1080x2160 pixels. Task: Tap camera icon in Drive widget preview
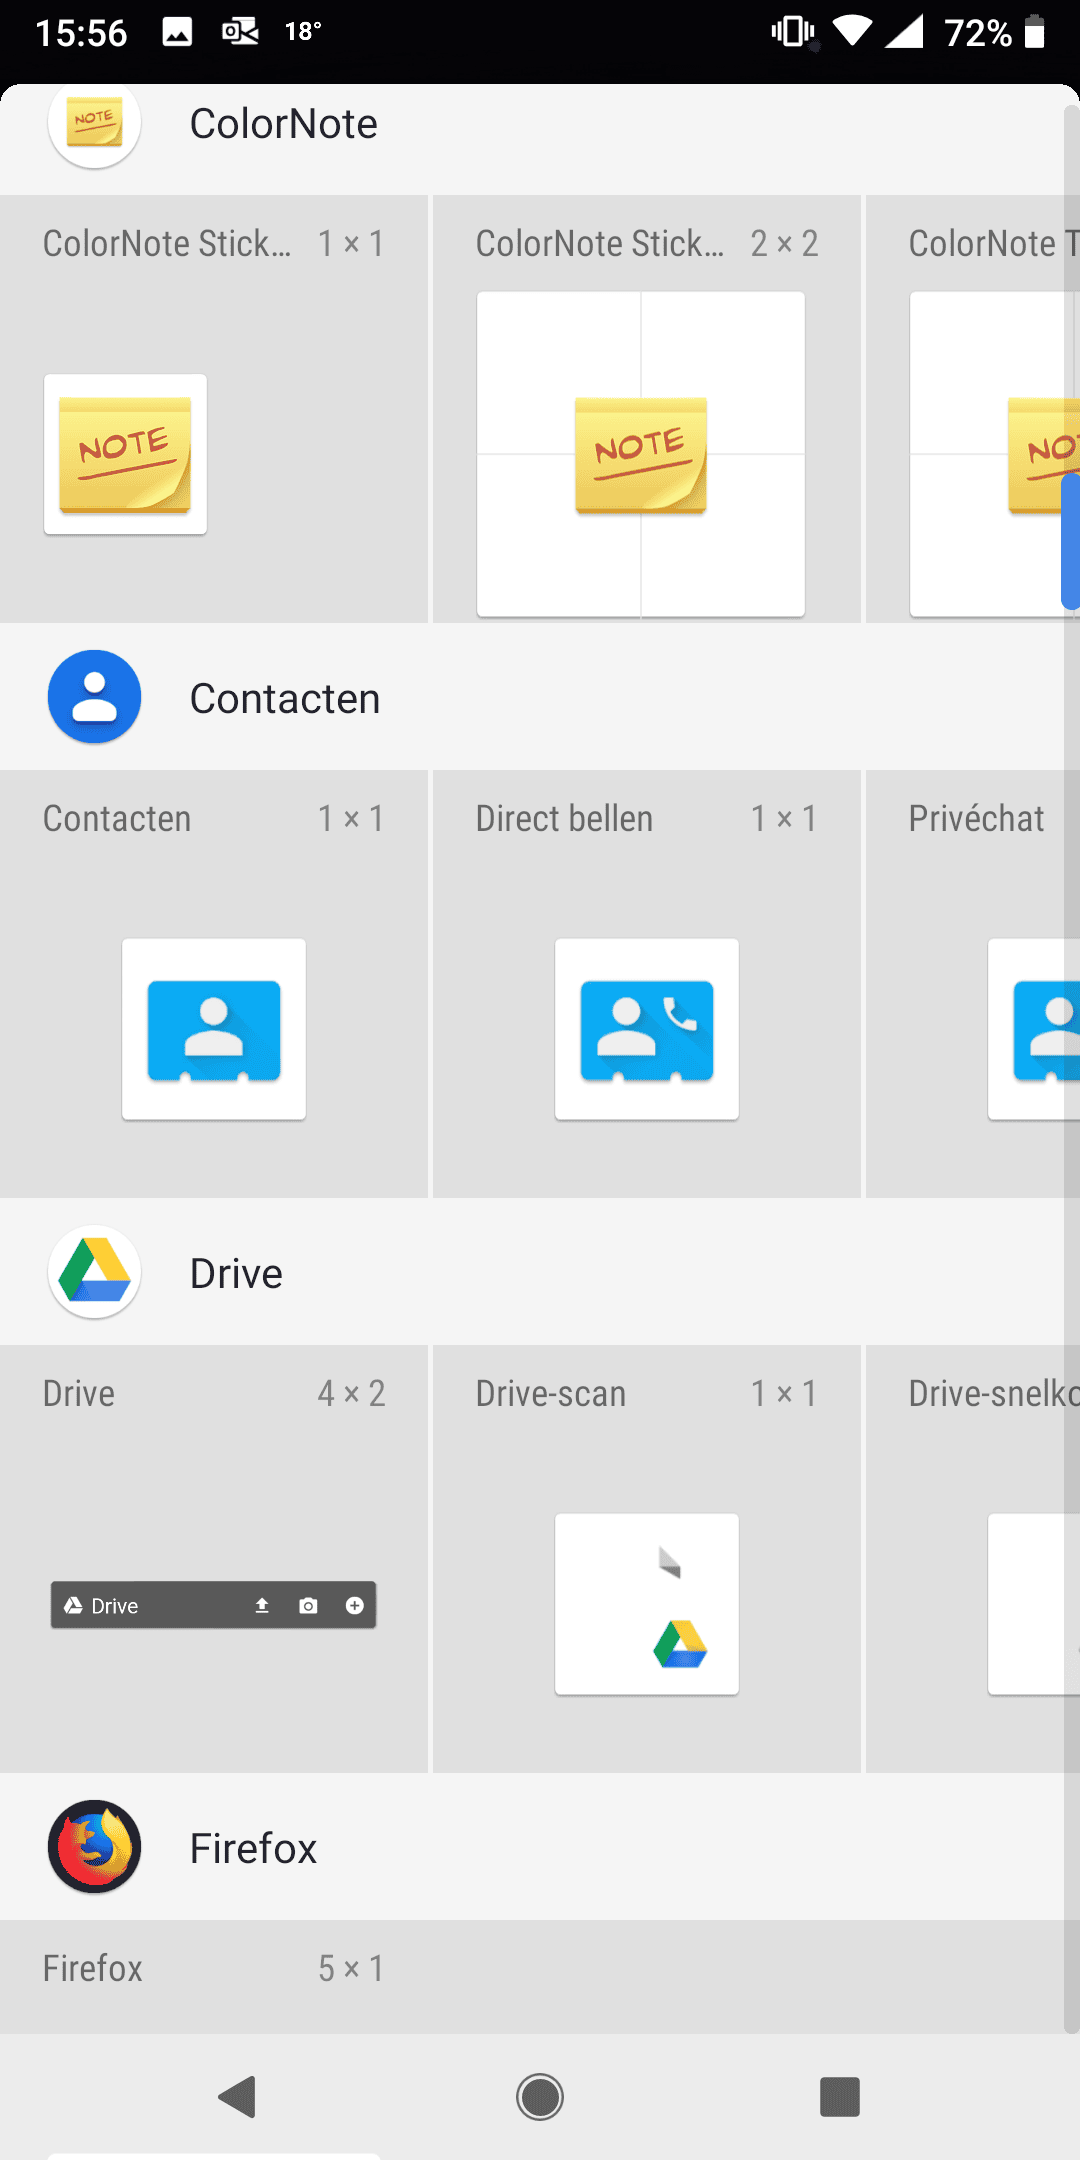(x=308, y=1605)
